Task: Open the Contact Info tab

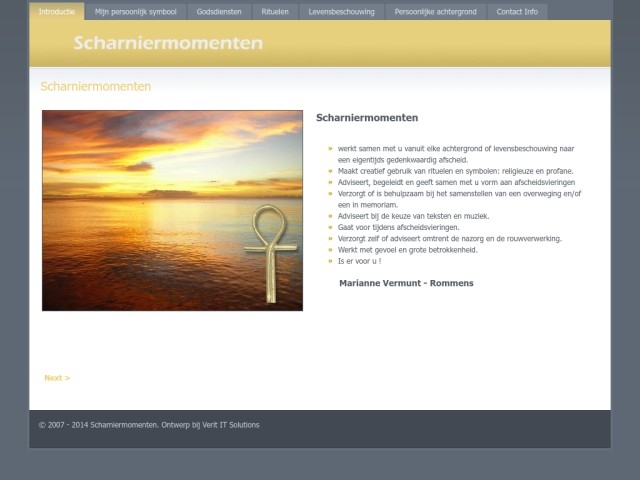Action: pyautogui.click(x=517, y=12)
